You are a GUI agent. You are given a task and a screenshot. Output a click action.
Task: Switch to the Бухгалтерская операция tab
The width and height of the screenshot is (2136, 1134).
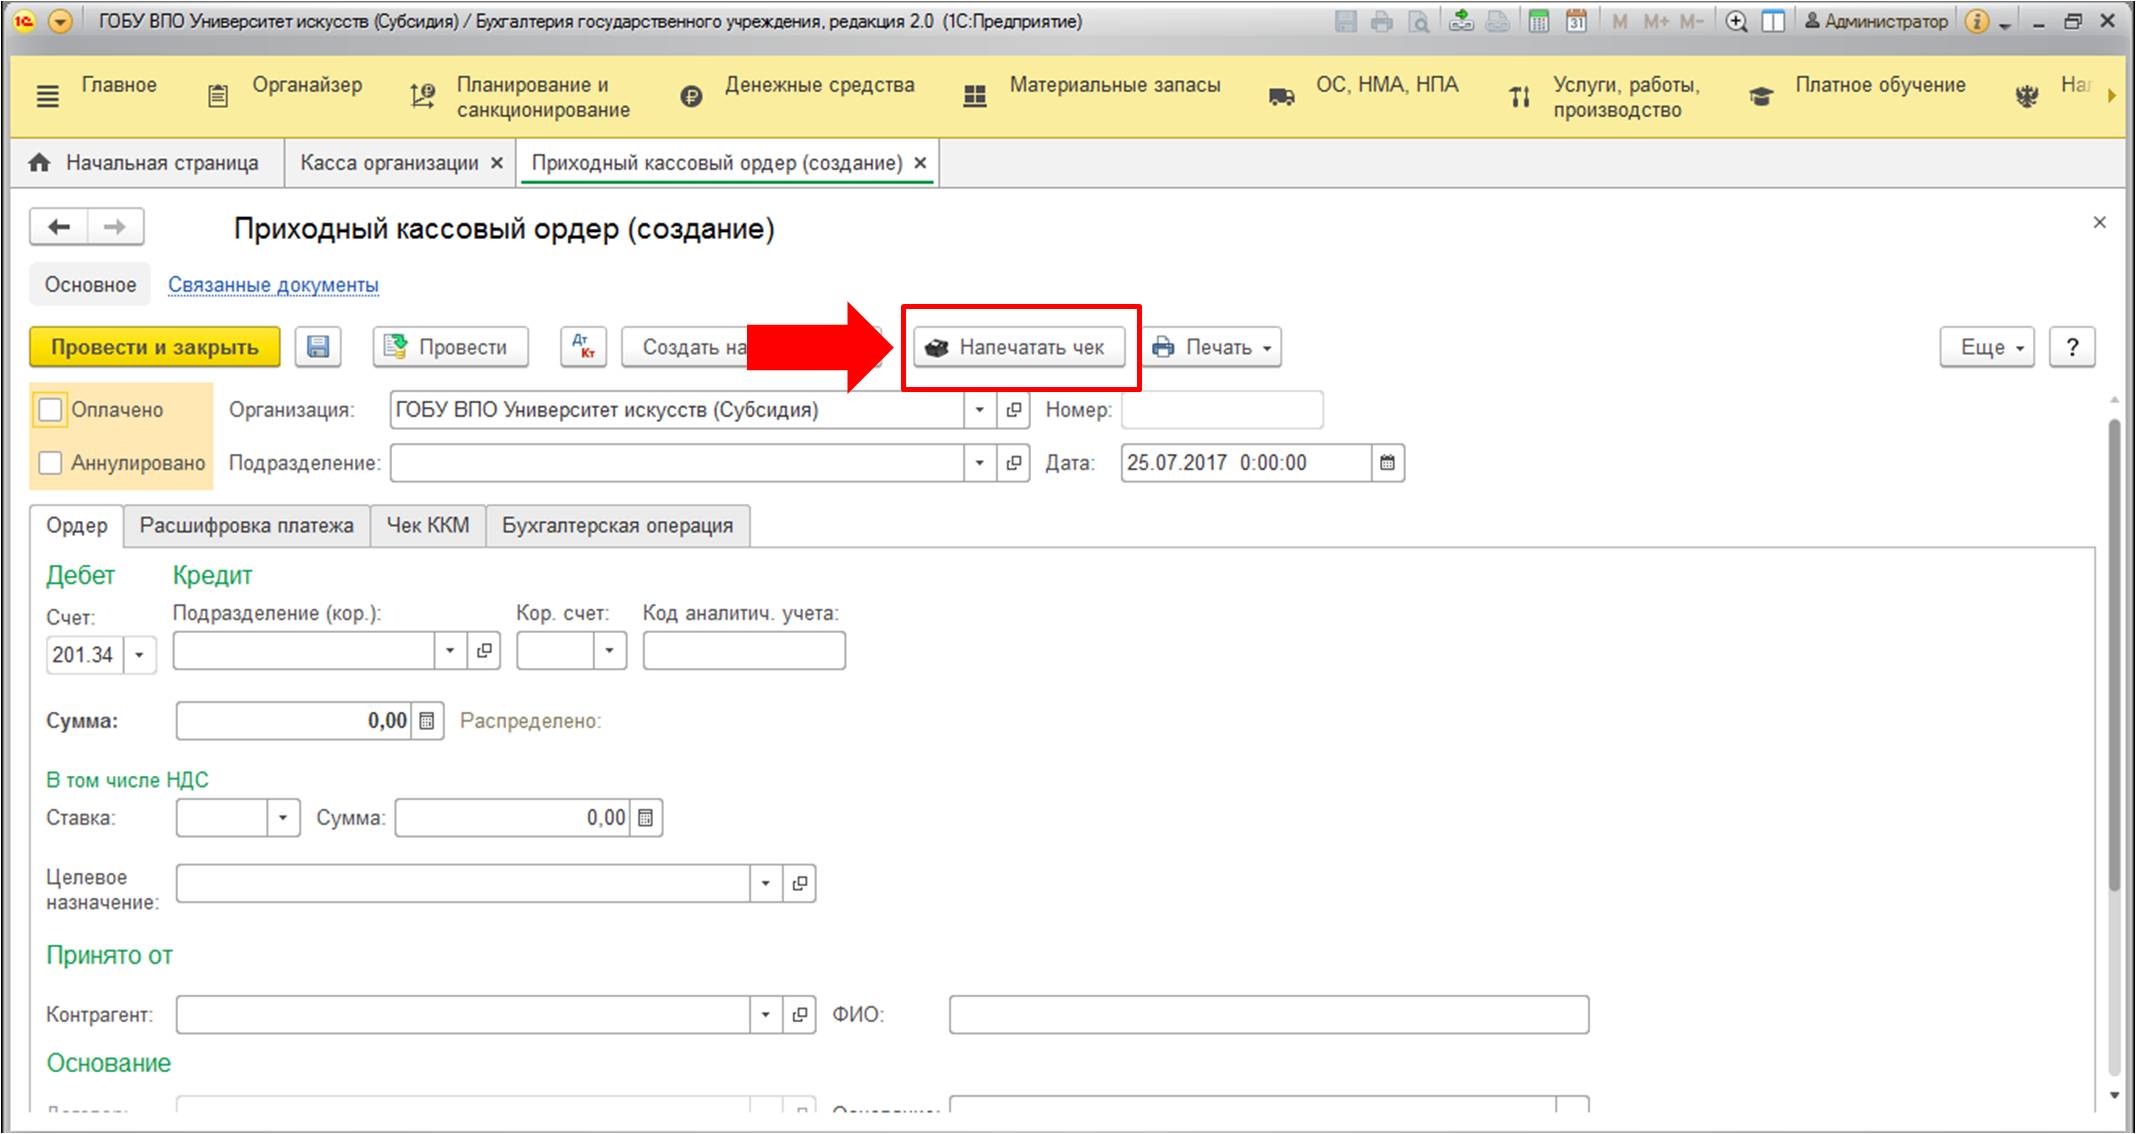(617, 526)
